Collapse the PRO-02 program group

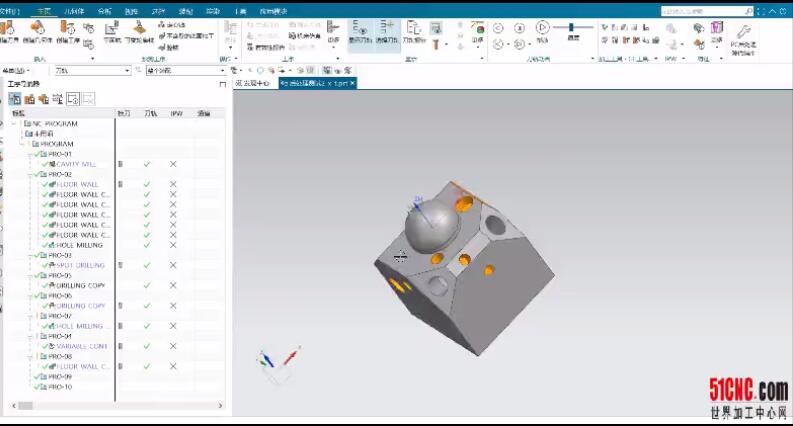pos(30,174)
